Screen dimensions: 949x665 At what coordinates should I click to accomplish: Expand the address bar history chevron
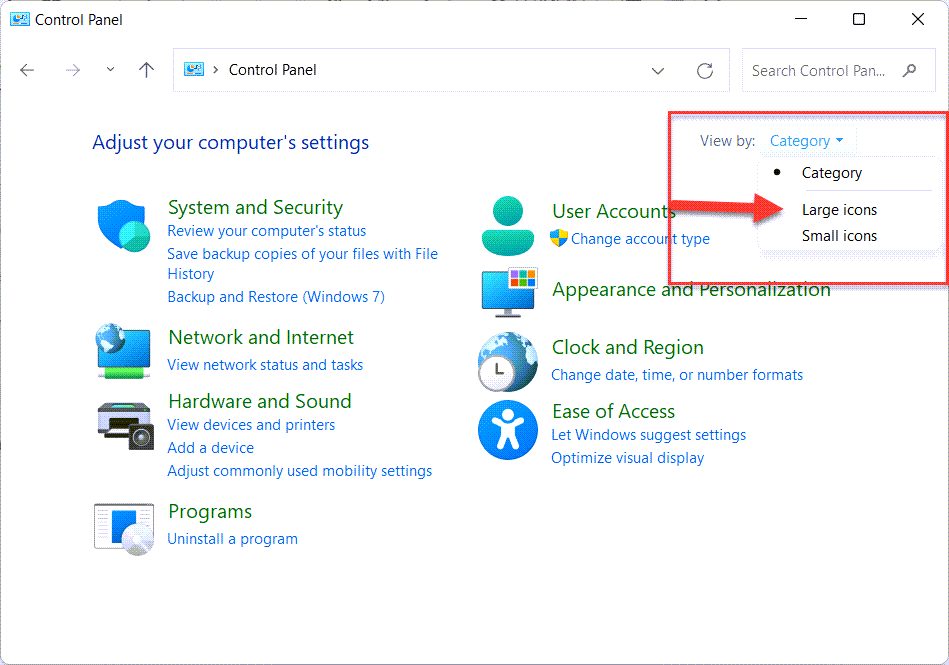point(658,71)
